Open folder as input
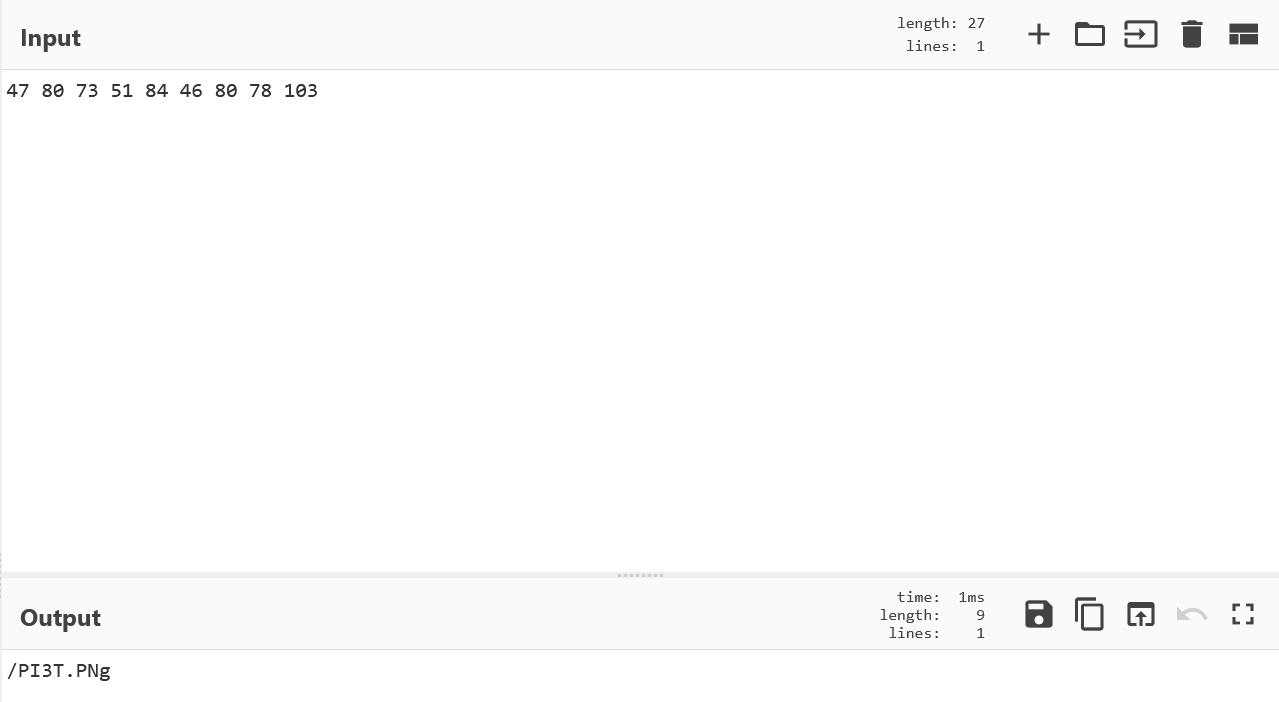1279x702 pixels. [1090, 35]
